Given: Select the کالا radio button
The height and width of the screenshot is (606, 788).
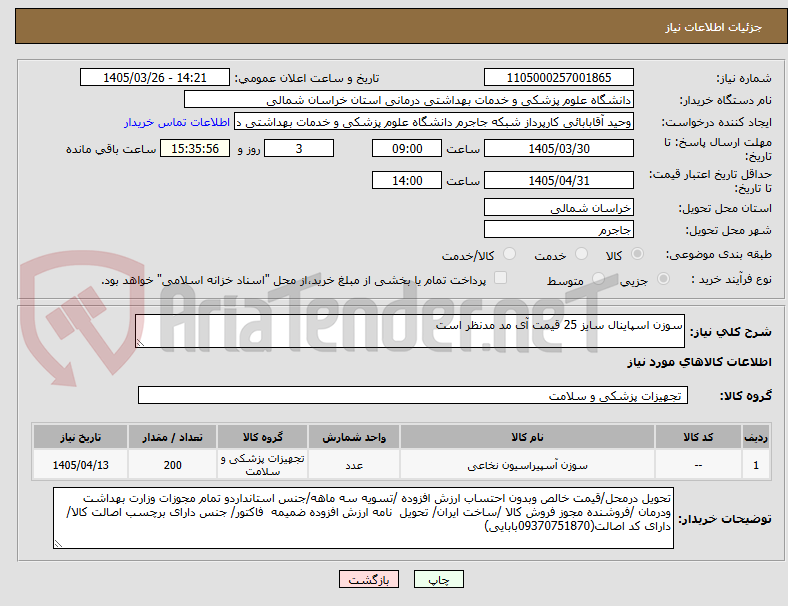Looking at the screenshot, I should (637, 254).
